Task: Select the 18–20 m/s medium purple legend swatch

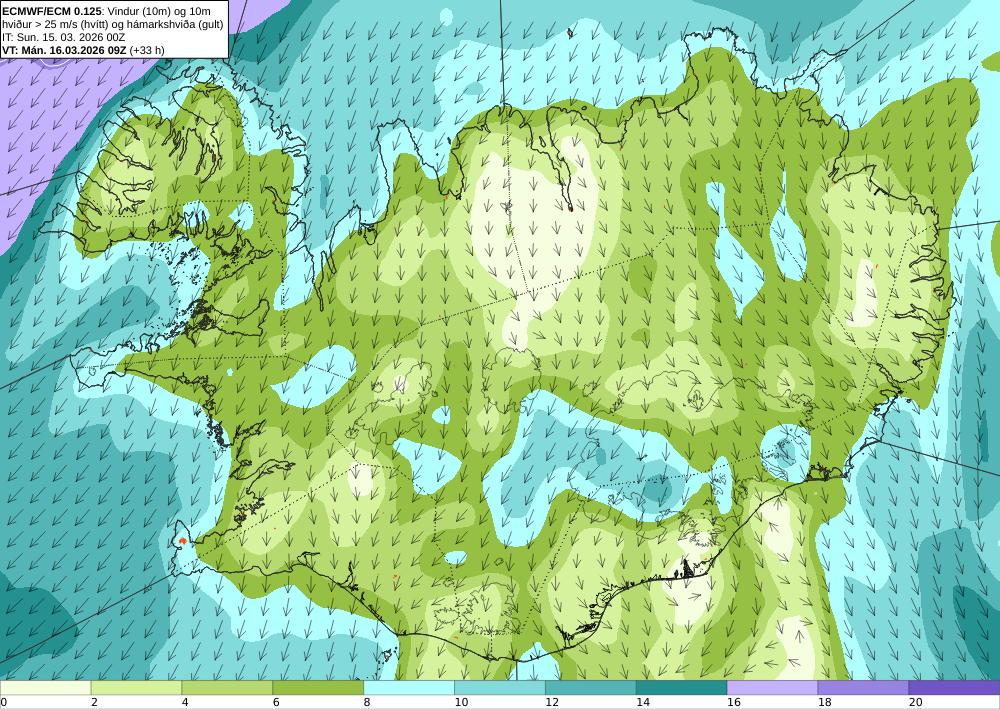Action: 863,688
